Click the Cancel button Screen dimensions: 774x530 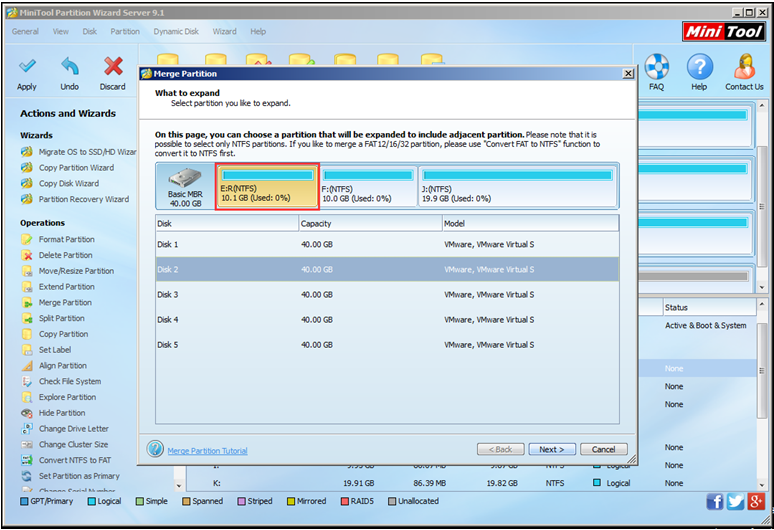tap(604, 450)
